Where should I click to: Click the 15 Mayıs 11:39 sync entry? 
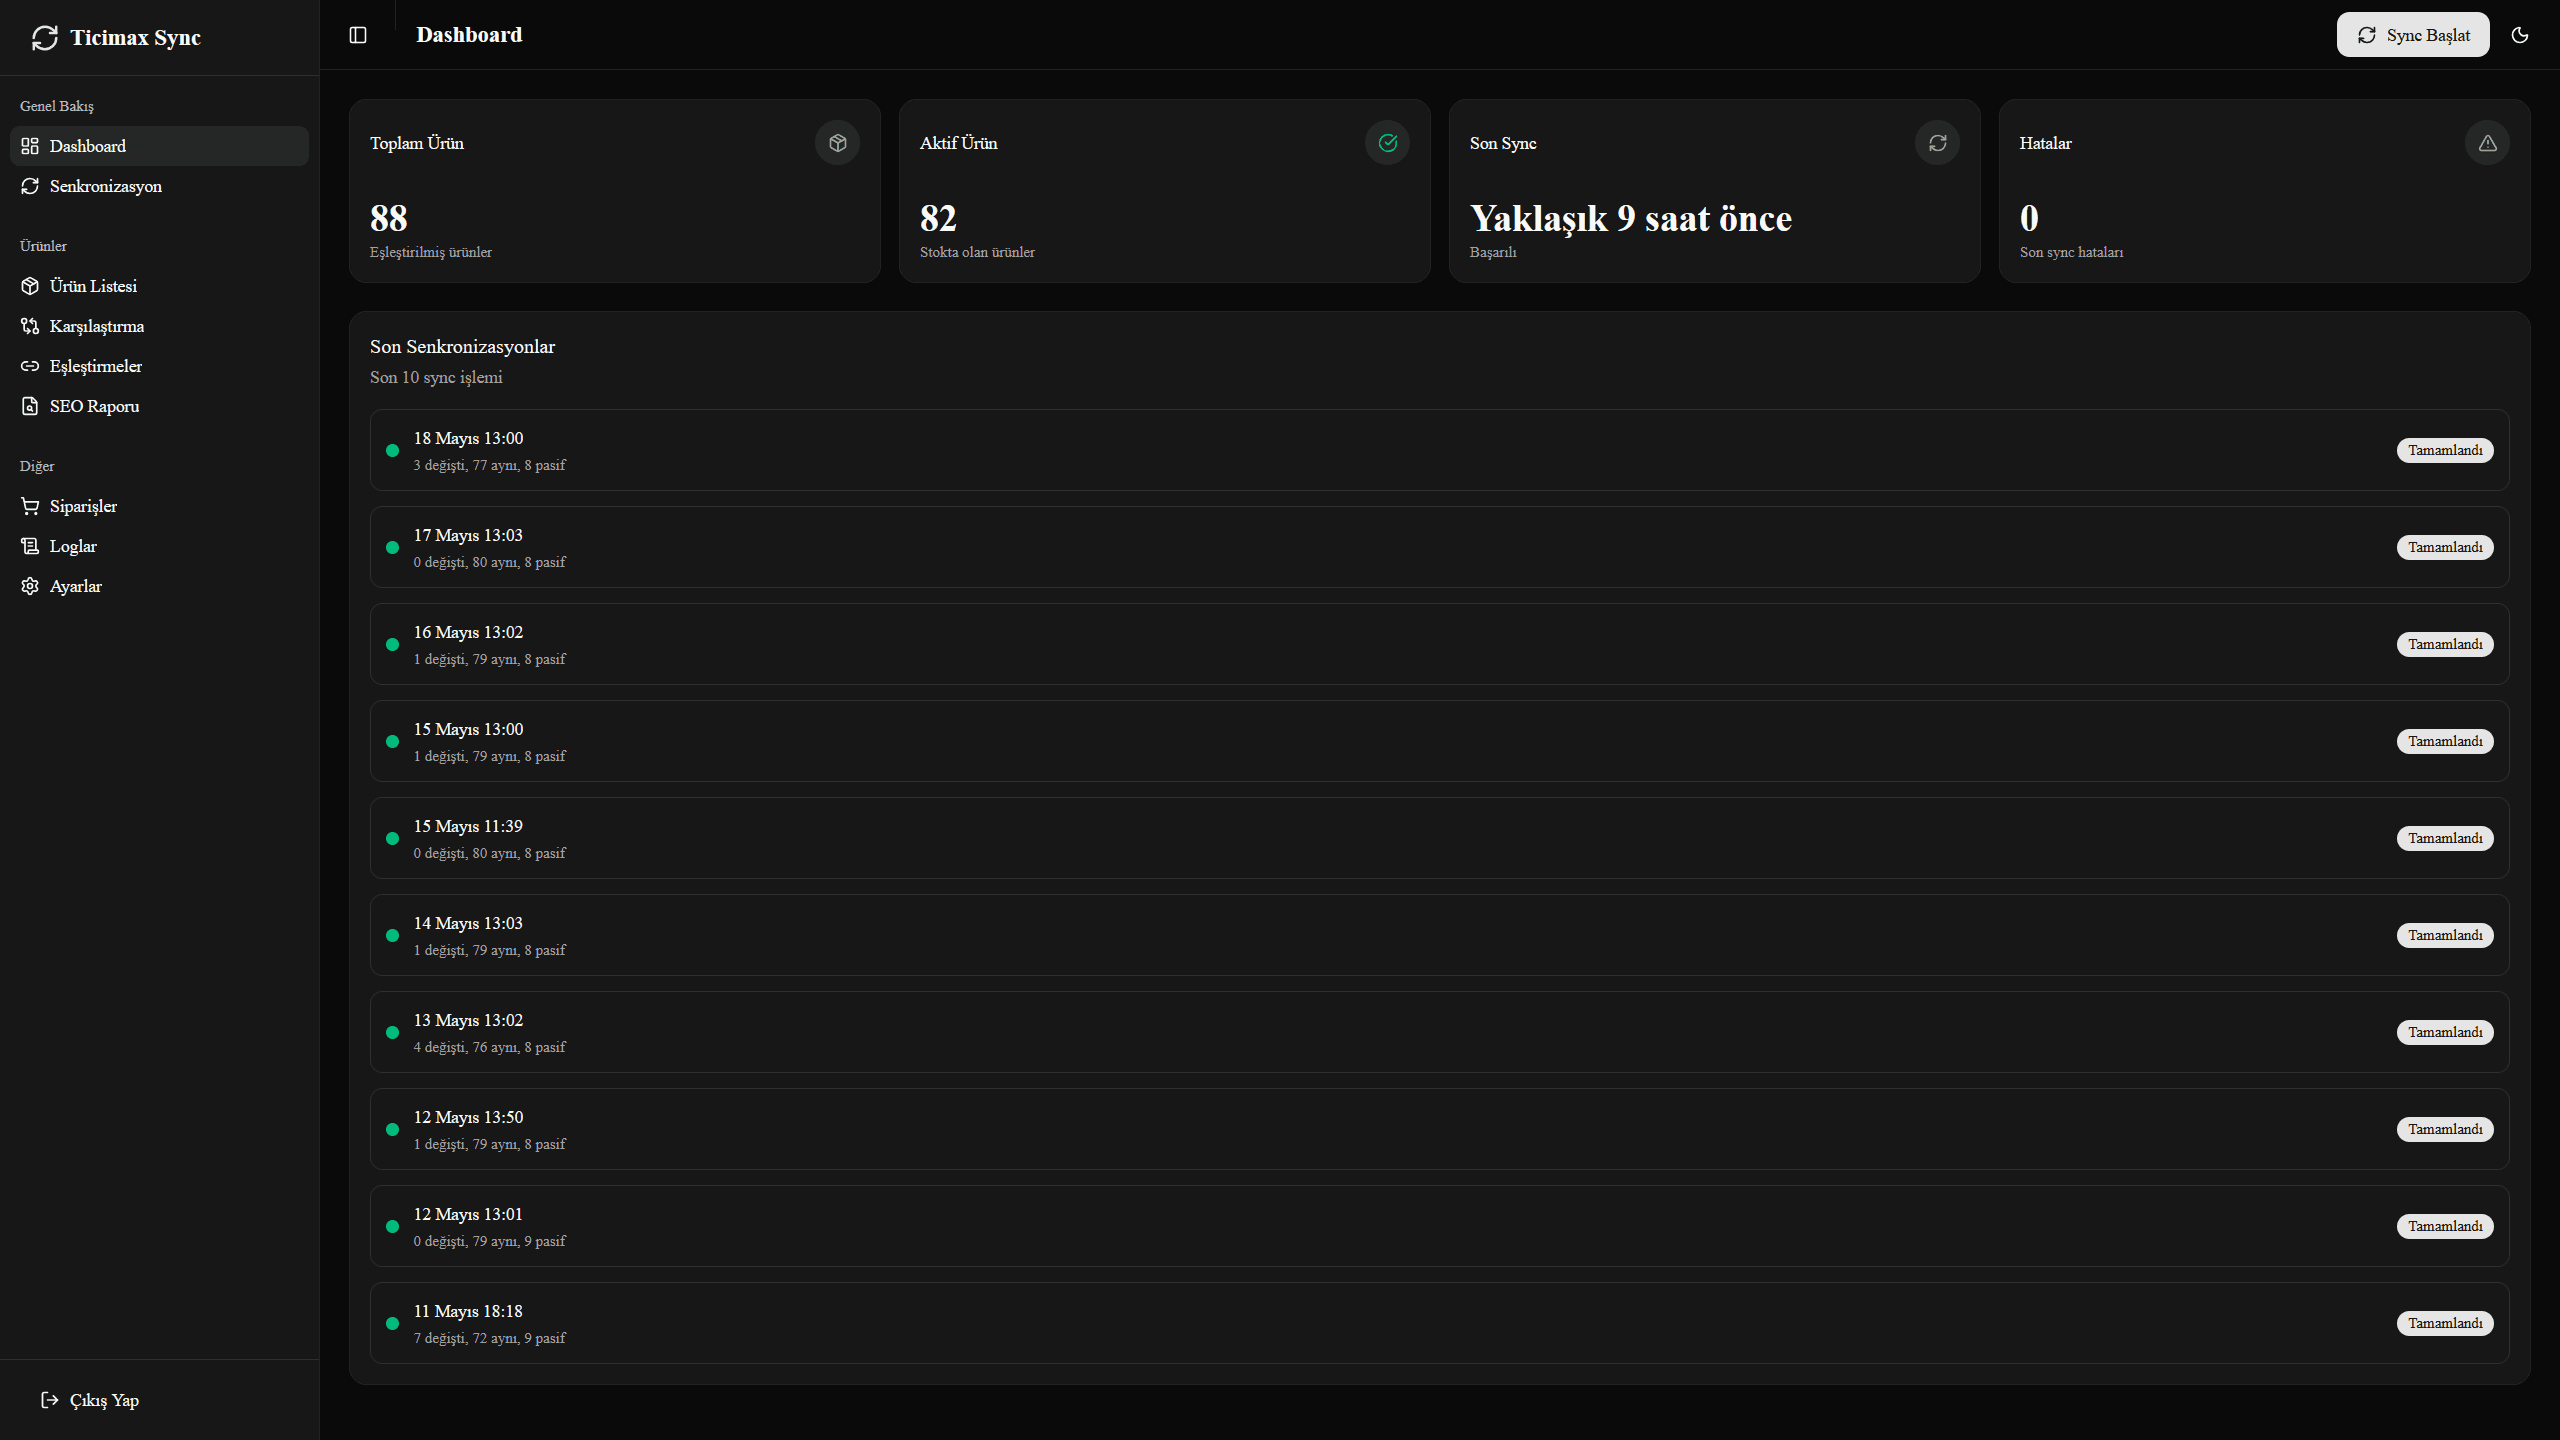click(1440, 838)
